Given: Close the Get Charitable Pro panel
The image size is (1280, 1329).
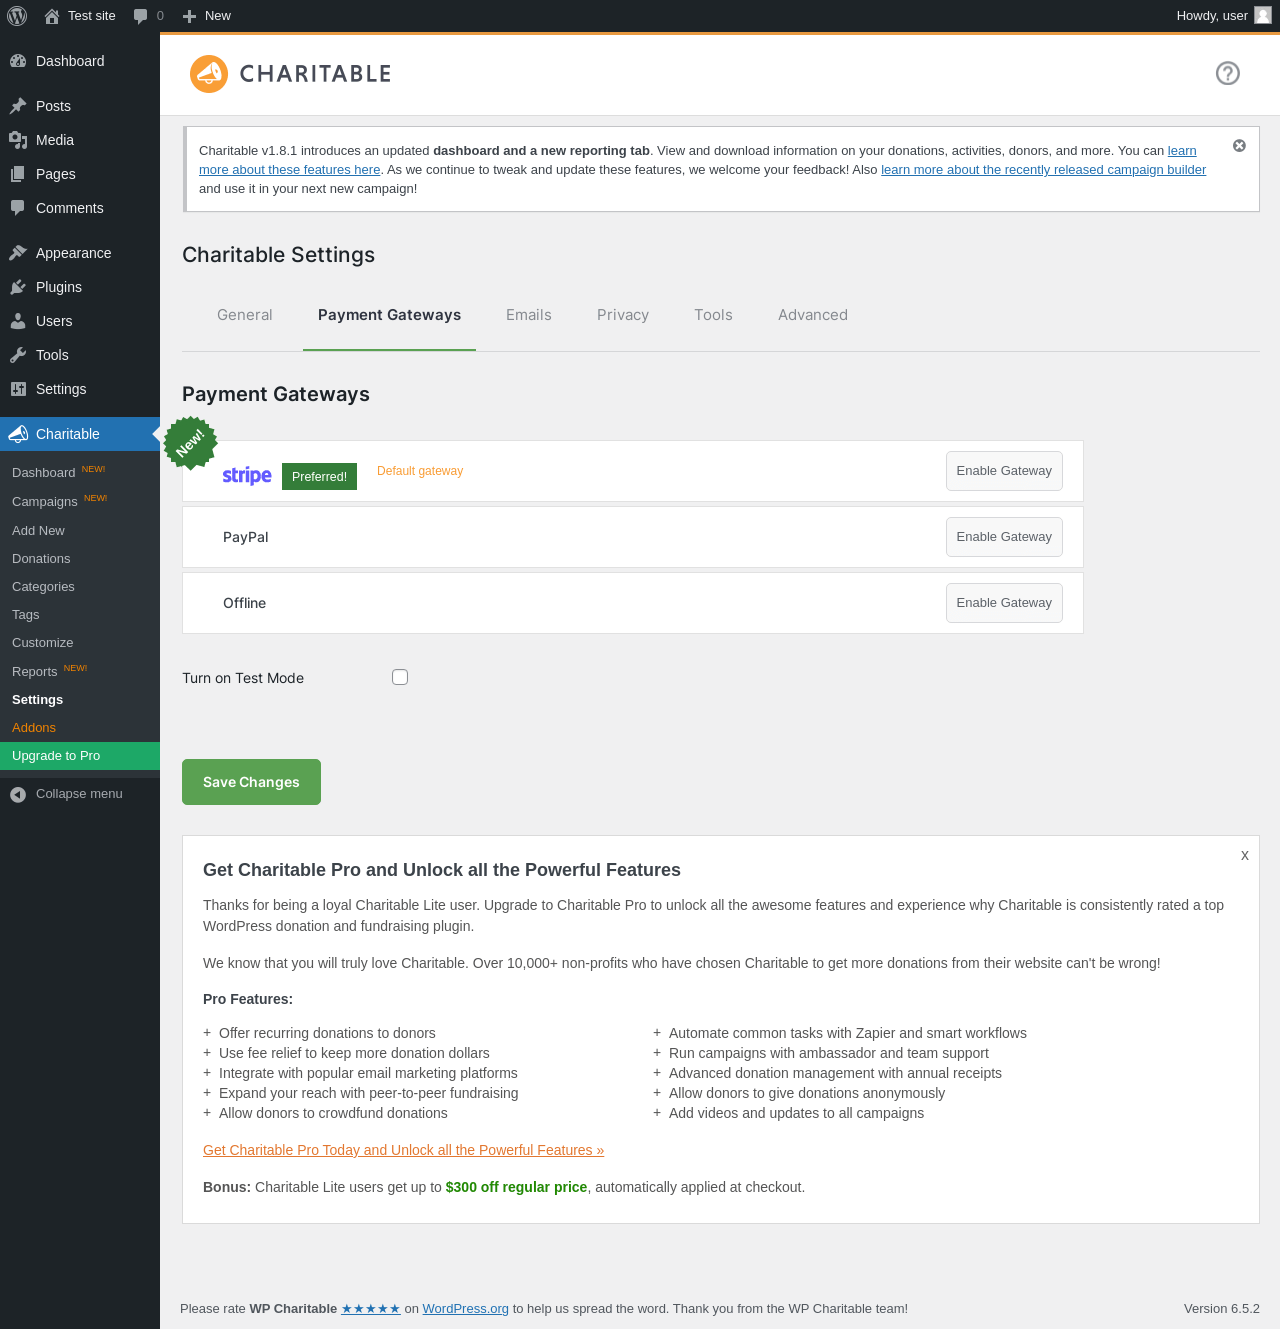Looking at the screenshot, I should click(x=1245, y=855).
